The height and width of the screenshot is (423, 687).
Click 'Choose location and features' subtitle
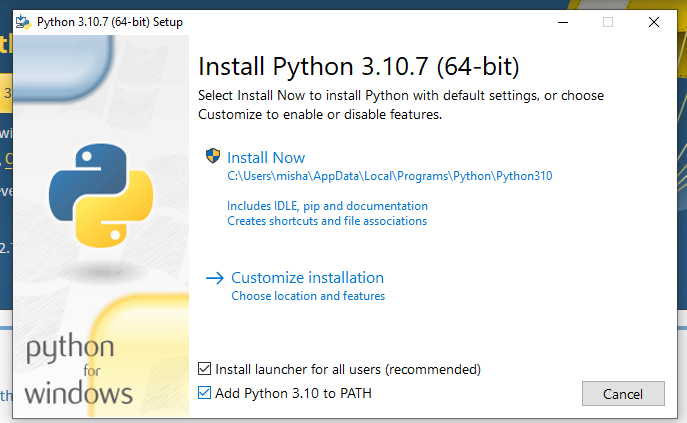(308, 296)
